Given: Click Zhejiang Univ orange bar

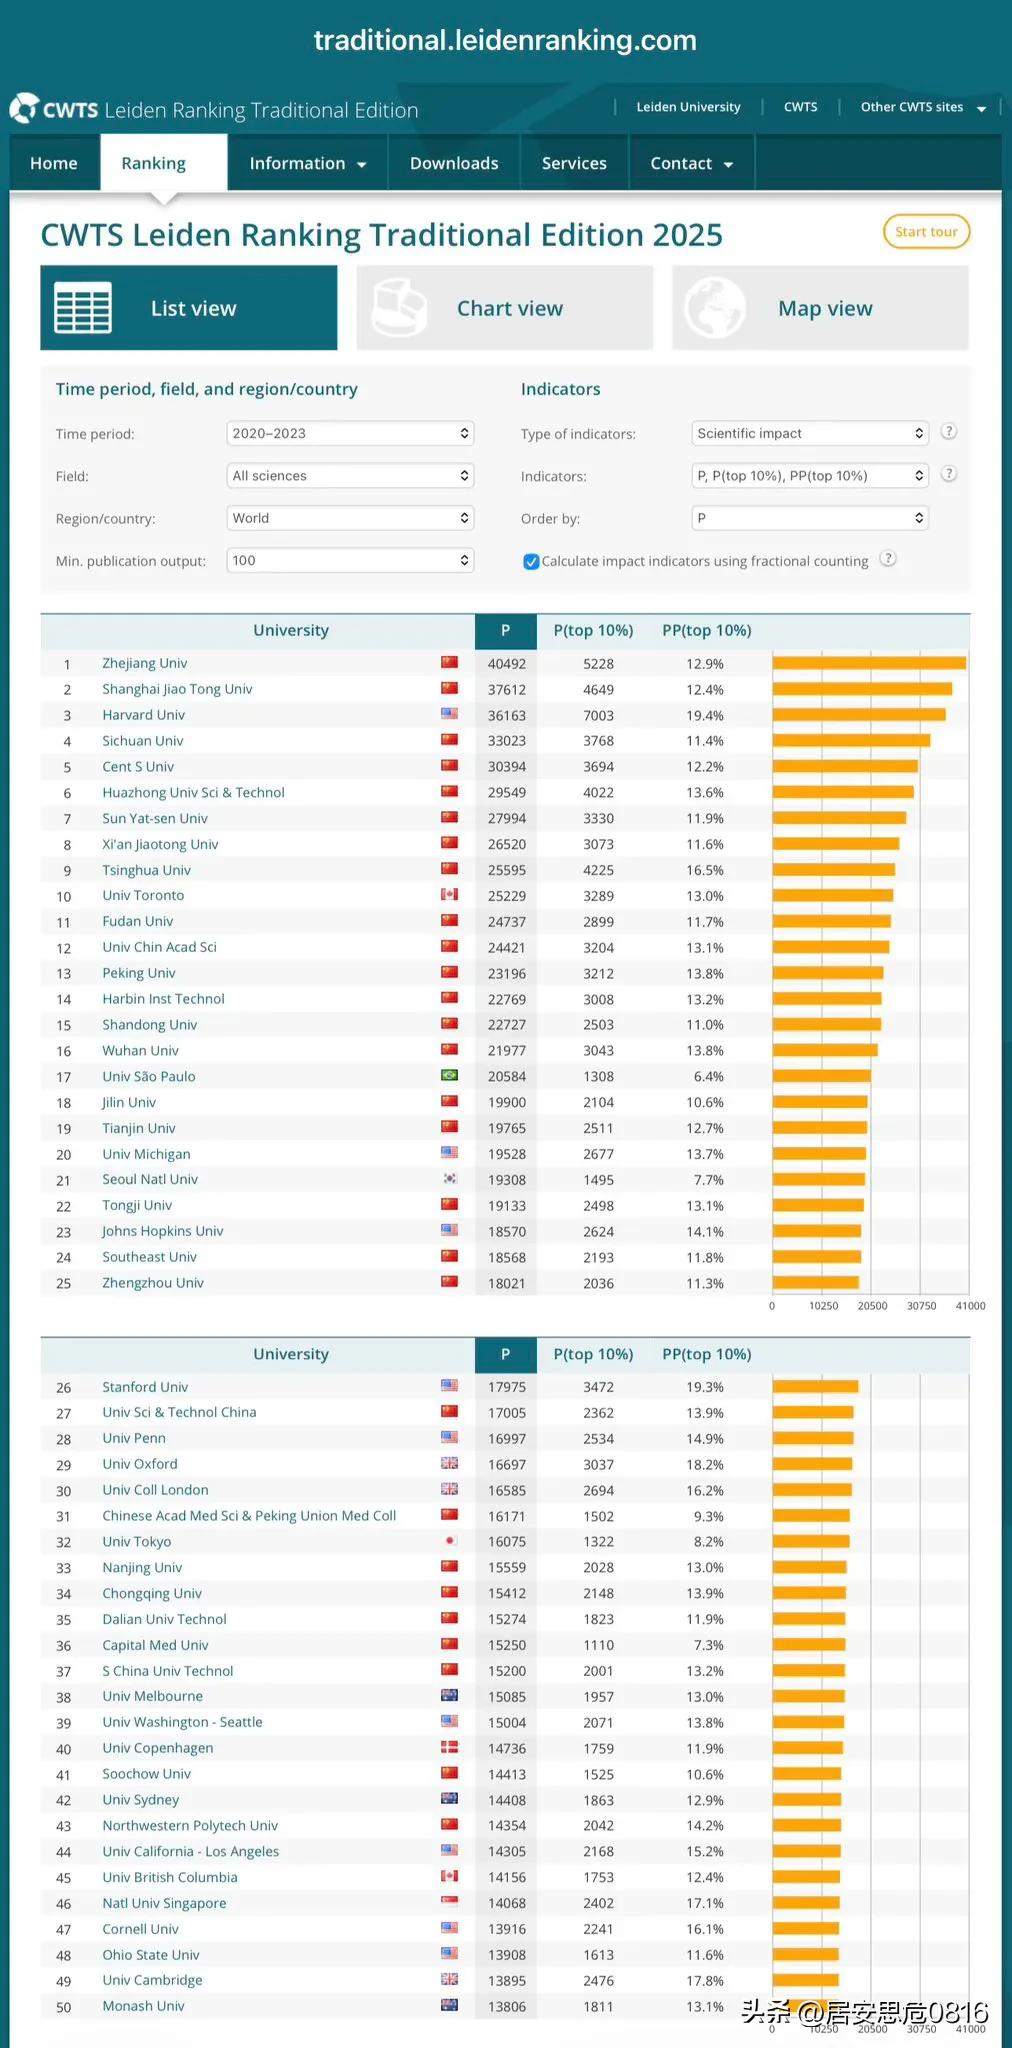Looking at the screenshot, I should (x=869, y=663).
